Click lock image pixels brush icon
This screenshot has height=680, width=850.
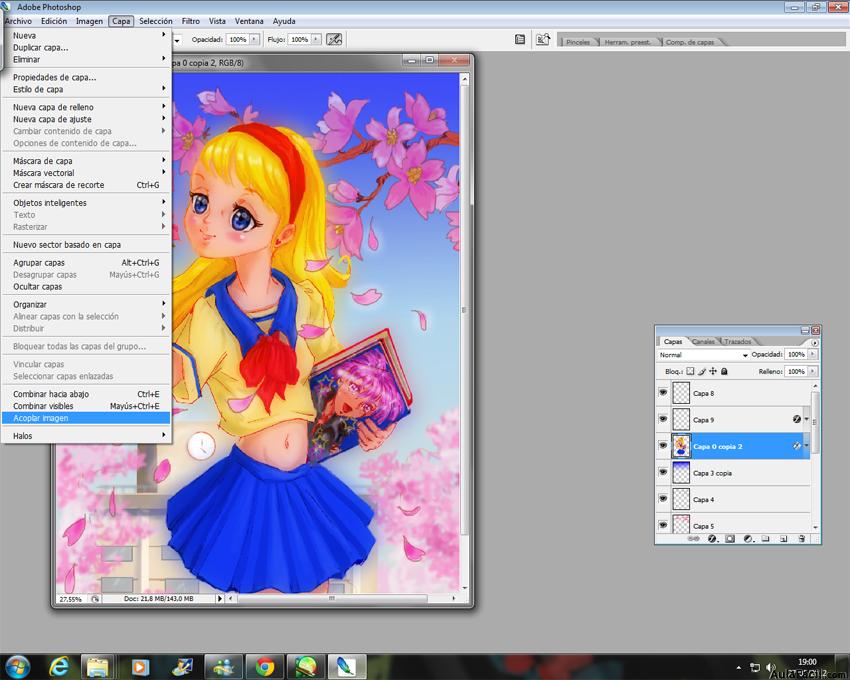coord(702,371)
